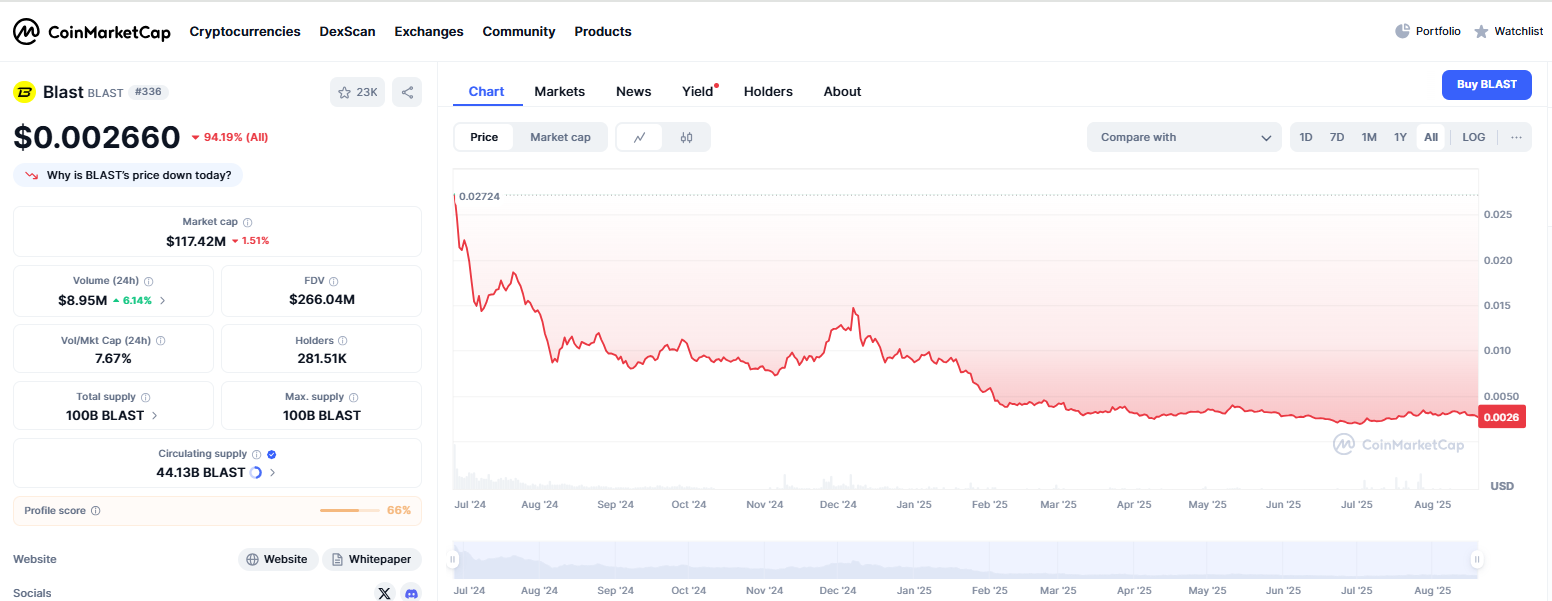Click the info icon beside Max. supply
This screenshot has width=1552, height=601.
[353, 397]
